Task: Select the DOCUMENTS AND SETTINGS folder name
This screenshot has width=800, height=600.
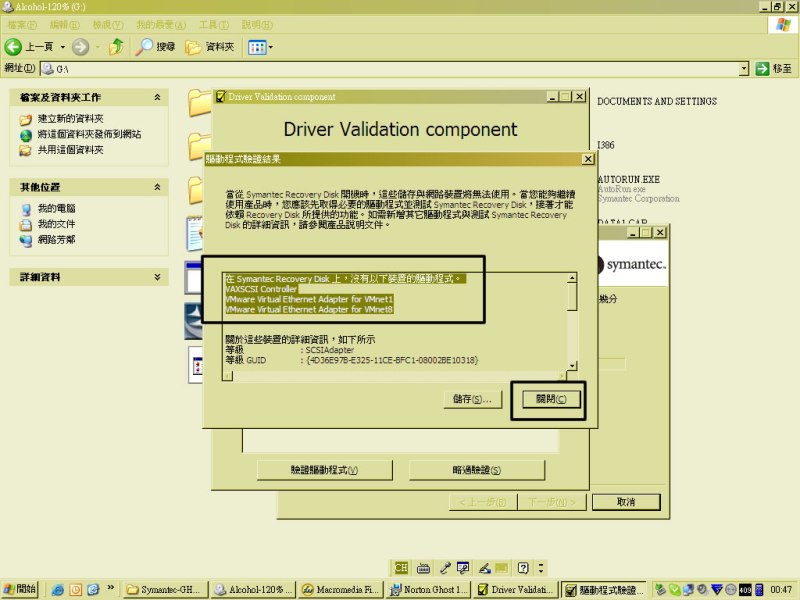Action: 657,101
